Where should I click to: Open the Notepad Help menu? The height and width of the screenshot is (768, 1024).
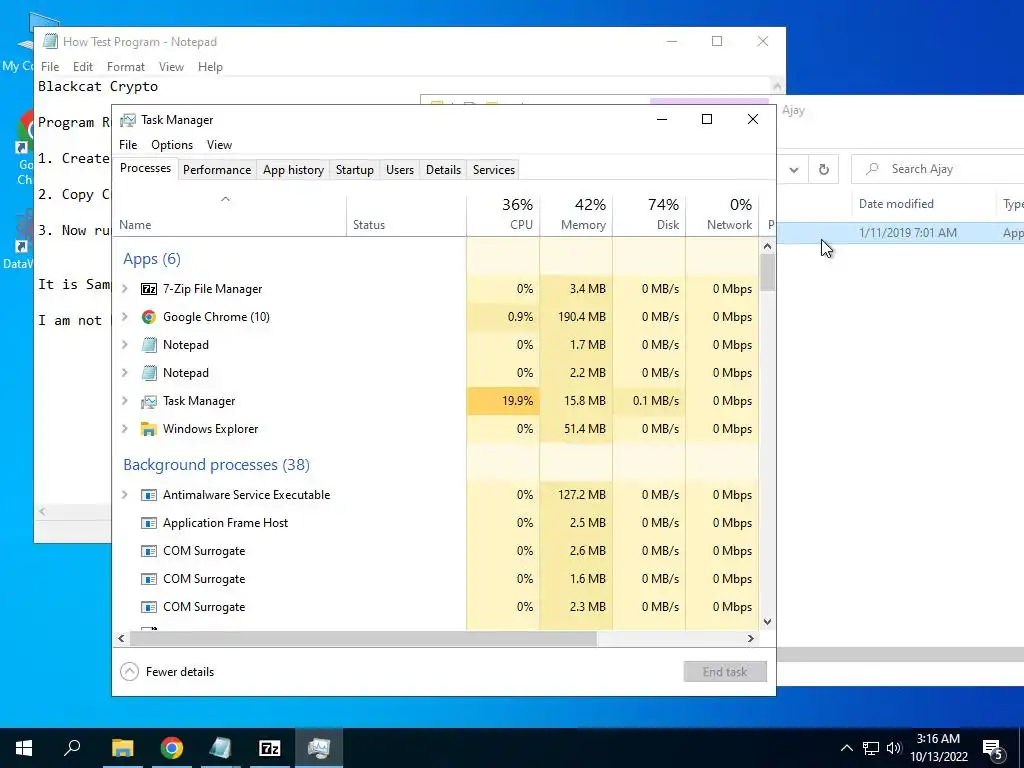tap(210, 67)
